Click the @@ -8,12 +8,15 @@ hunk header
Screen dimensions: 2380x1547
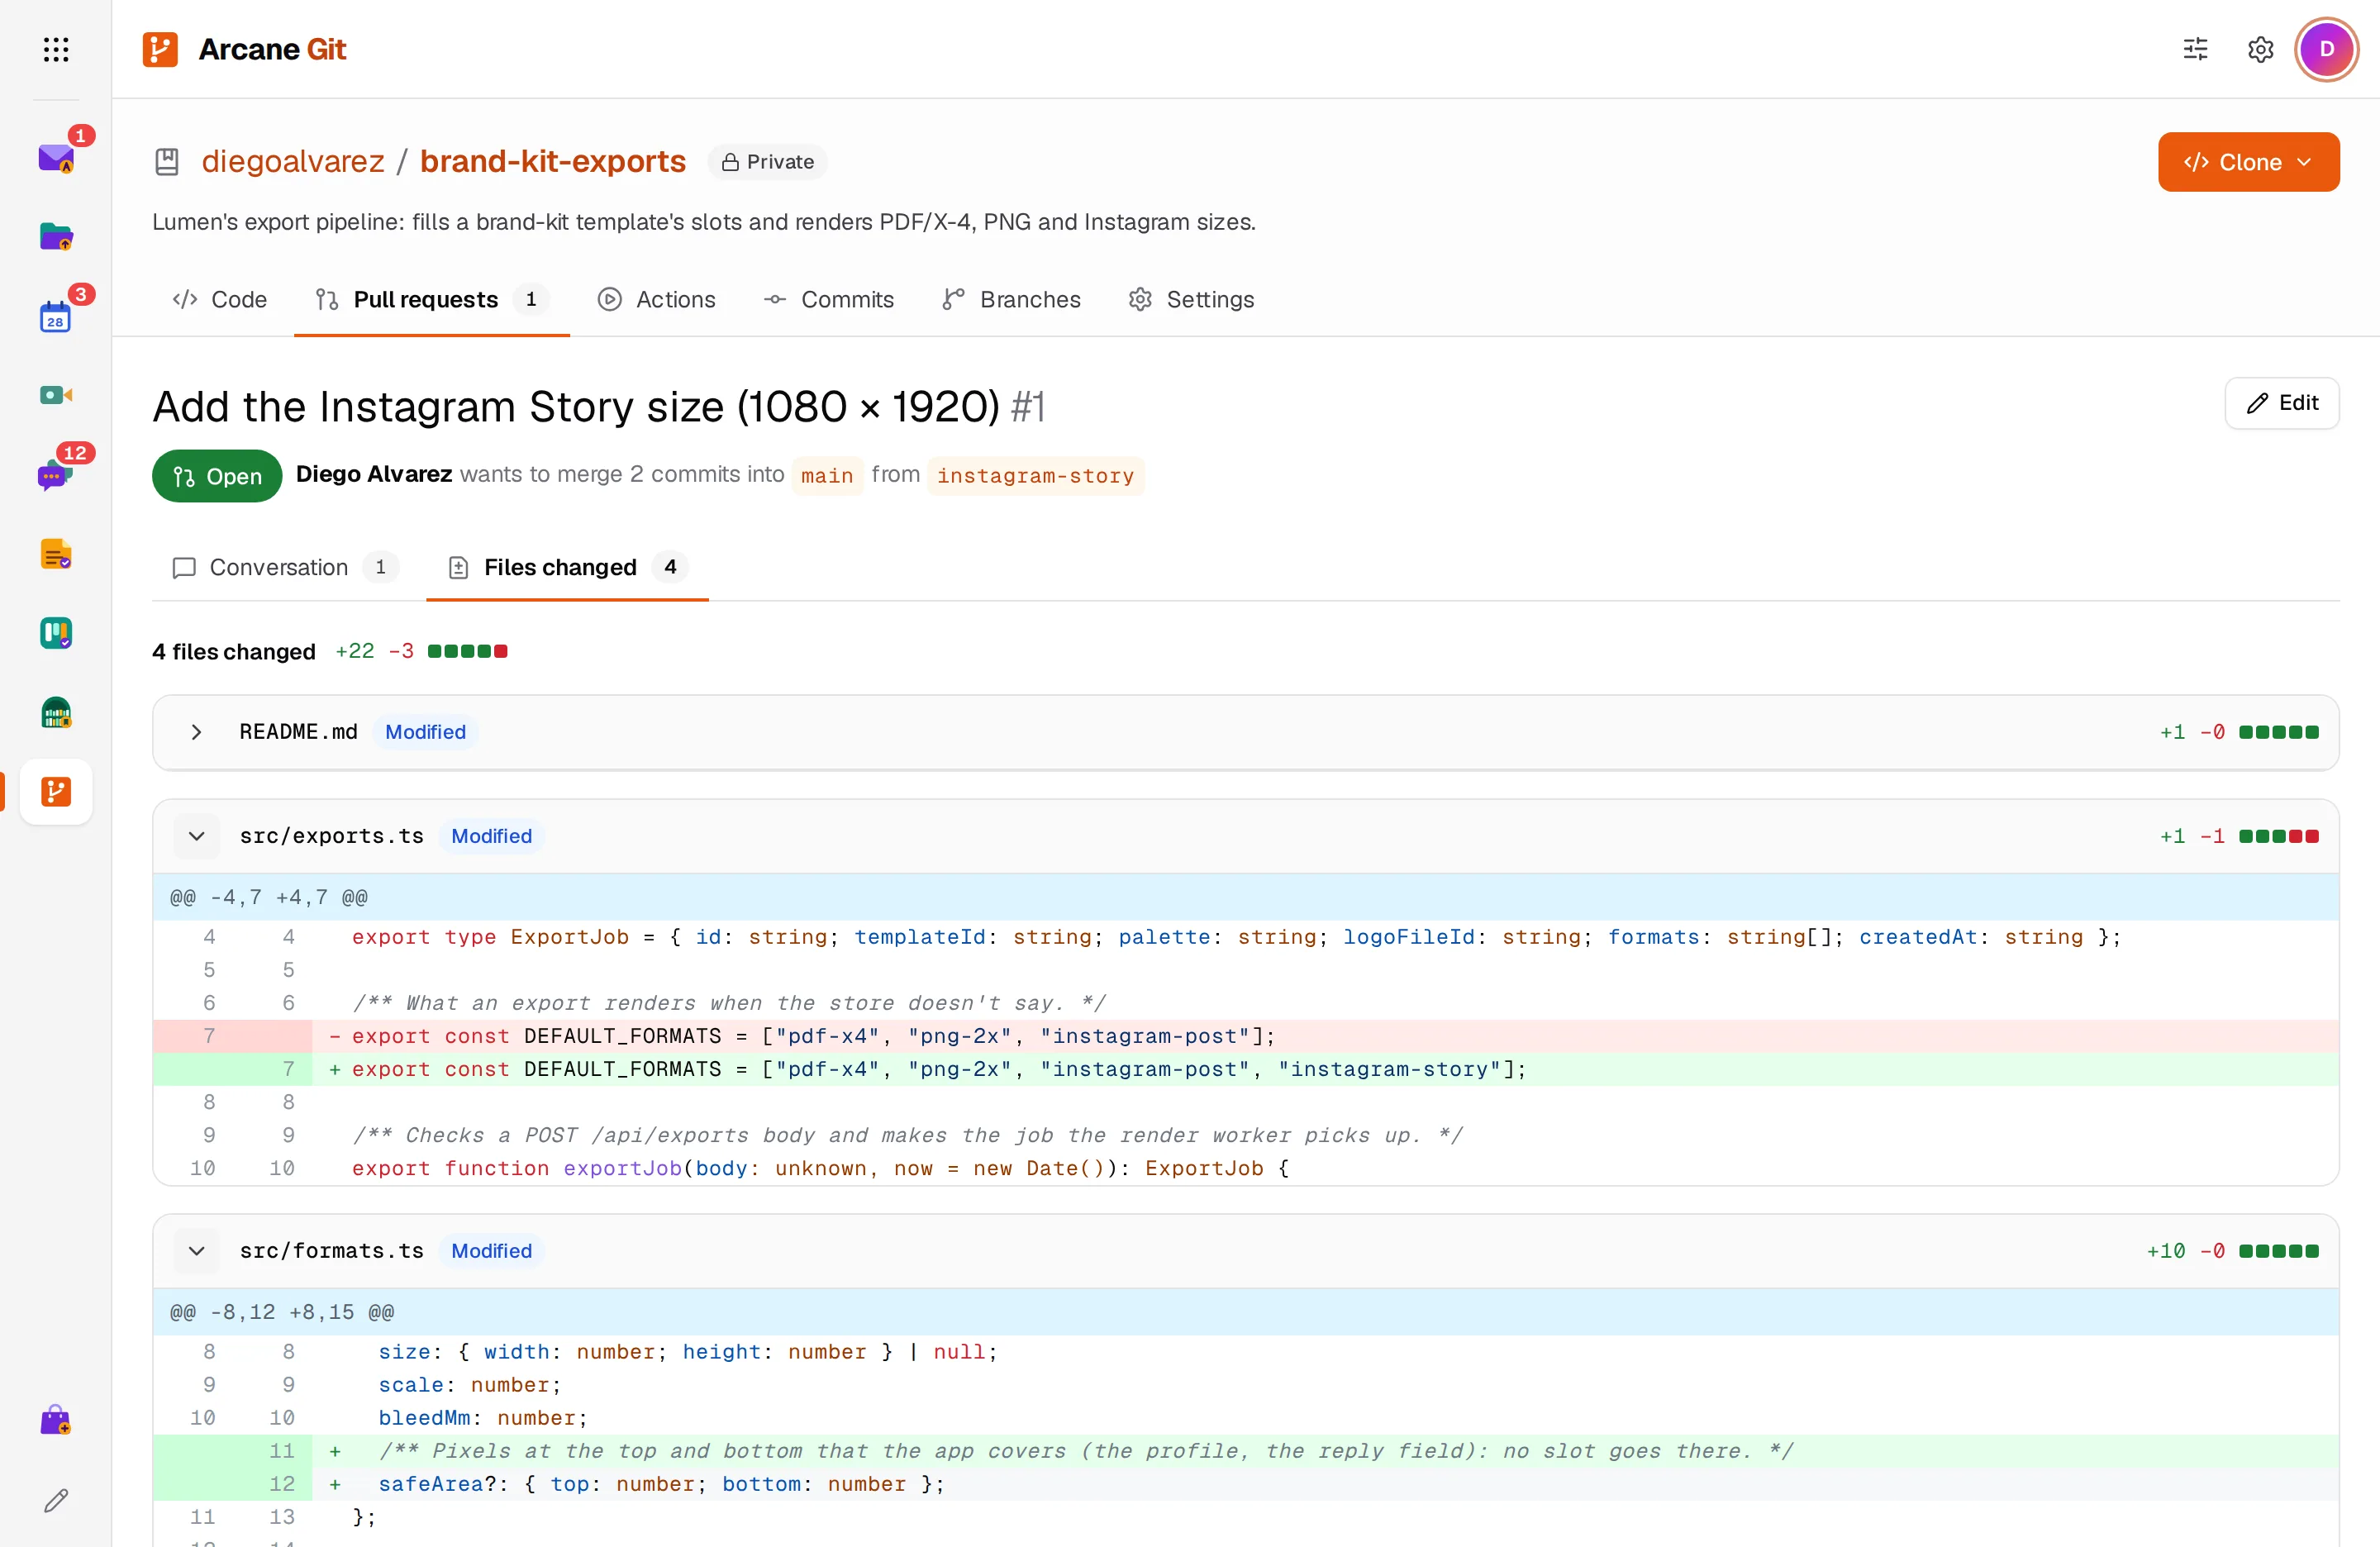point(1245,1312)
